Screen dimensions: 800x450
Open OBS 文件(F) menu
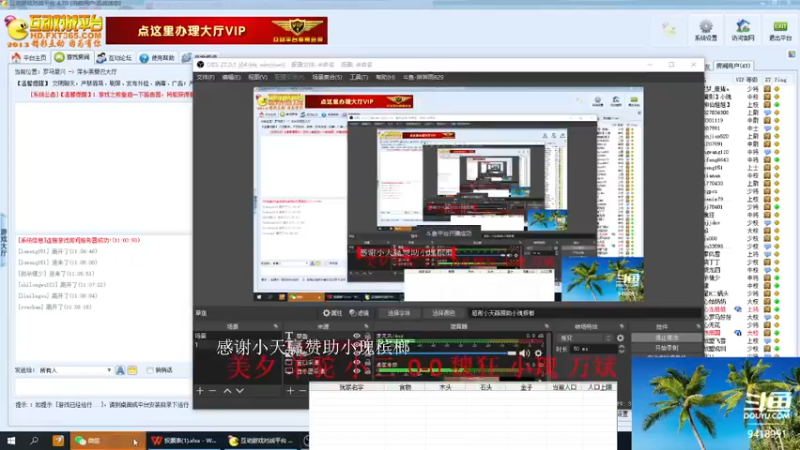[205, 77]
